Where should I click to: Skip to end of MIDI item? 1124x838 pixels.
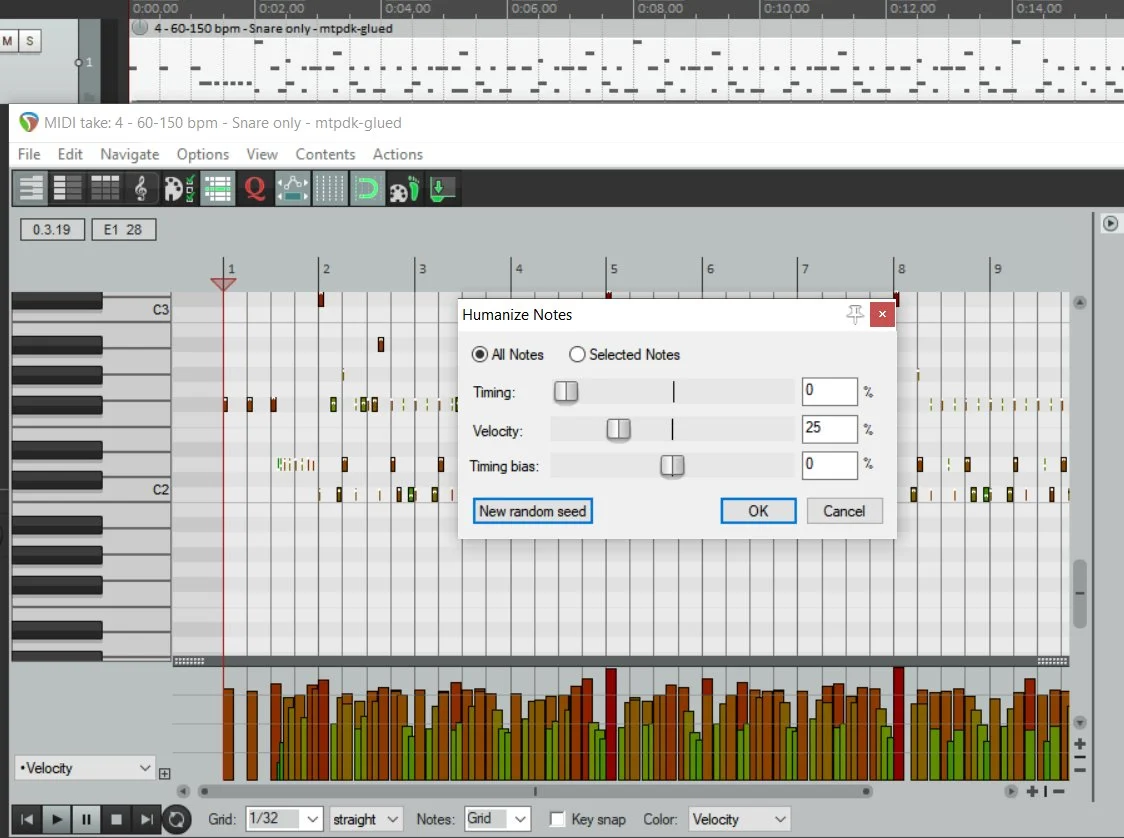146,819
